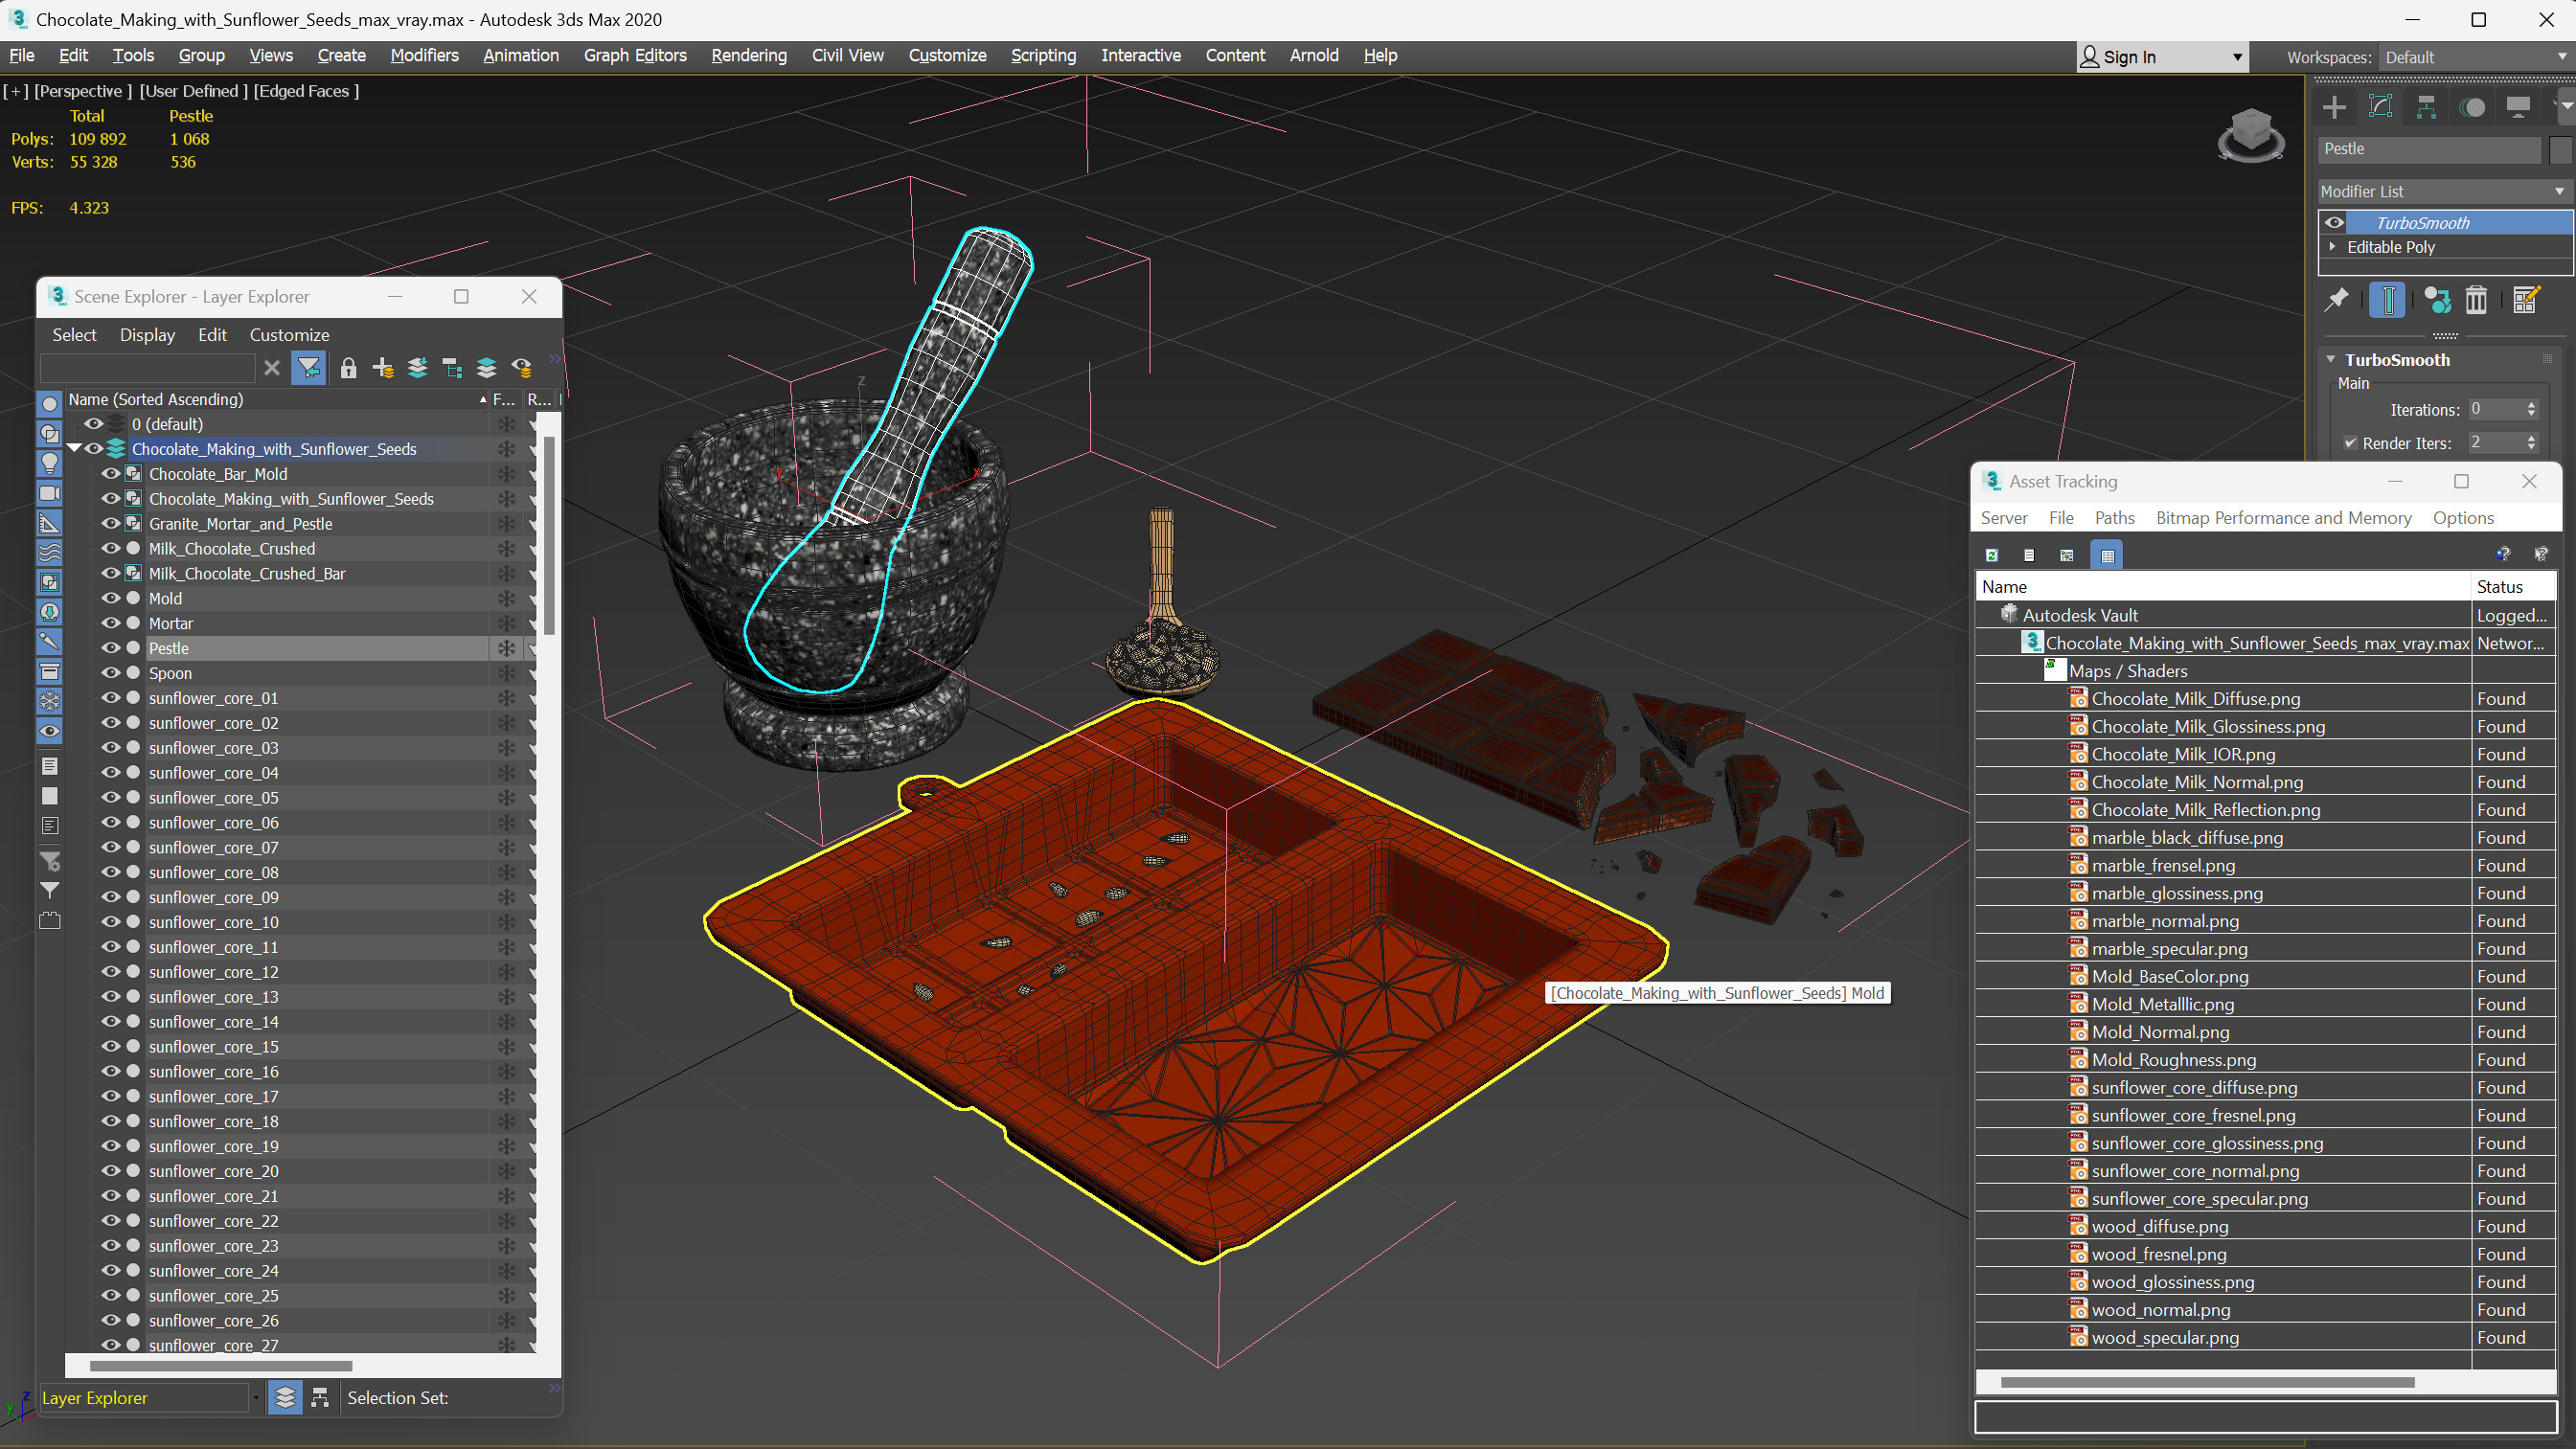Toggle Display Lights bulb filter icon
Image resolution: width=2576 pixels, height=1449 pixels.
click(x=49, y=463)
